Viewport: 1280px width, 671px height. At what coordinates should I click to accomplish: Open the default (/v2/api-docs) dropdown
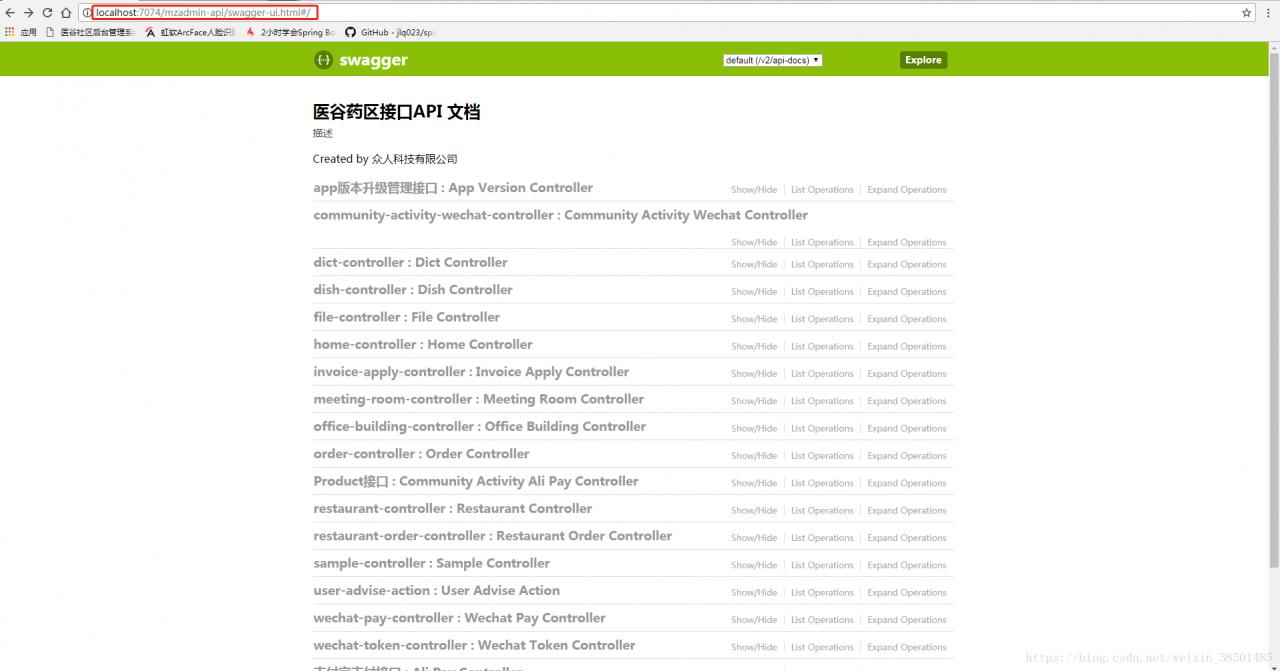click(x=772, y=60)
